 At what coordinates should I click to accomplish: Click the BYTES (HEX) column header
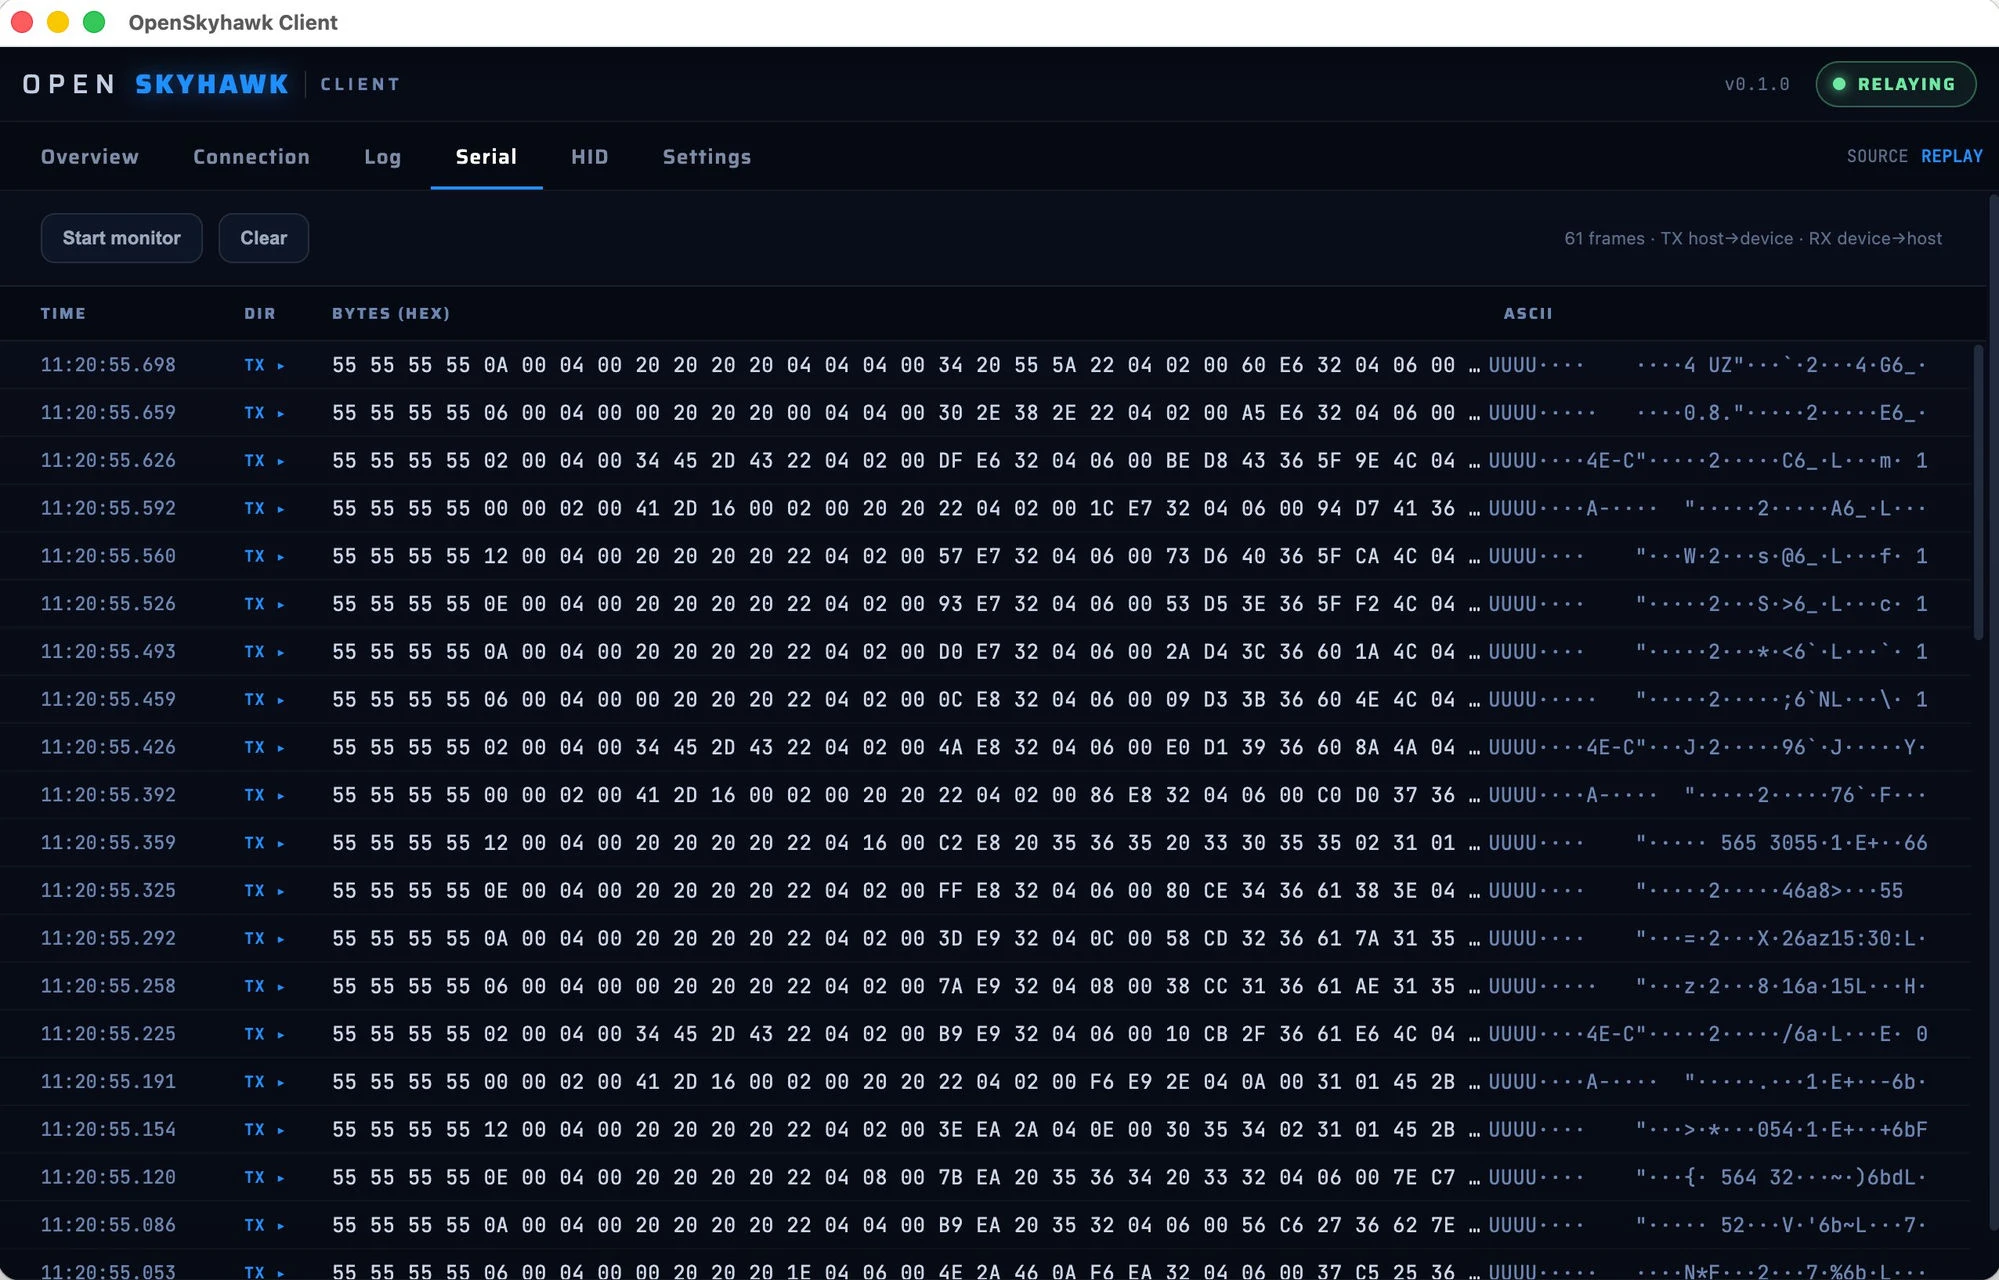(x=391, y=313)
